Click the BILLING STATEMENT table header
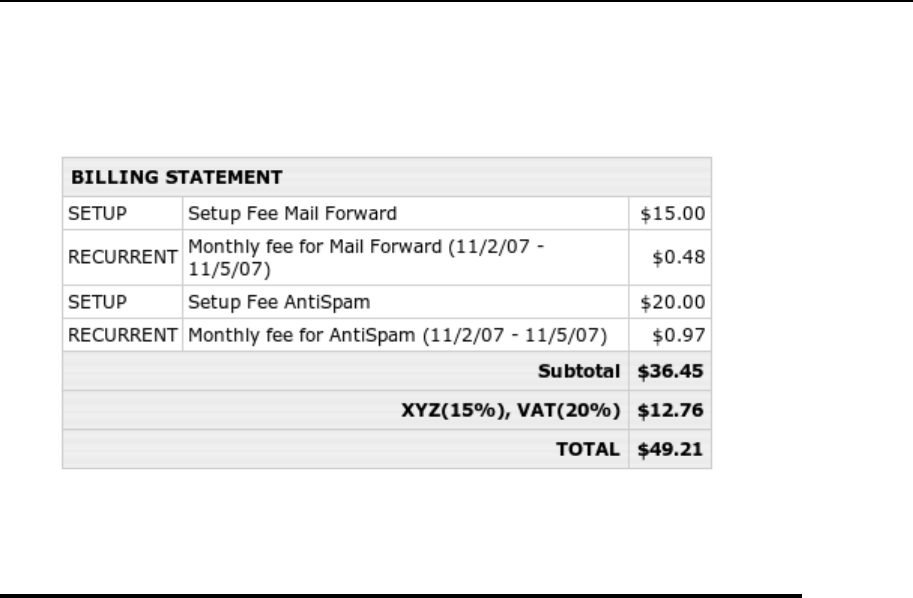This screenshot has width=913, height=598. [175, 178]
